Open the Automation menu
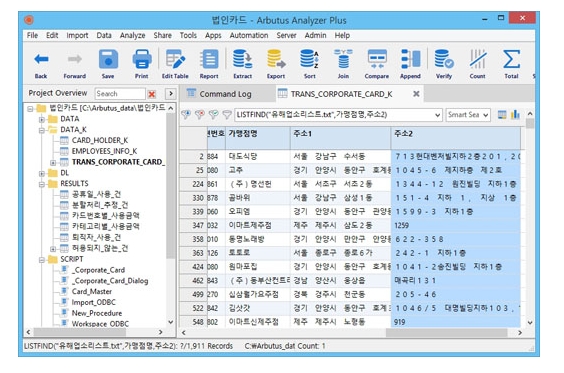This screenshot has width=564, height=373. pos(249,35)
